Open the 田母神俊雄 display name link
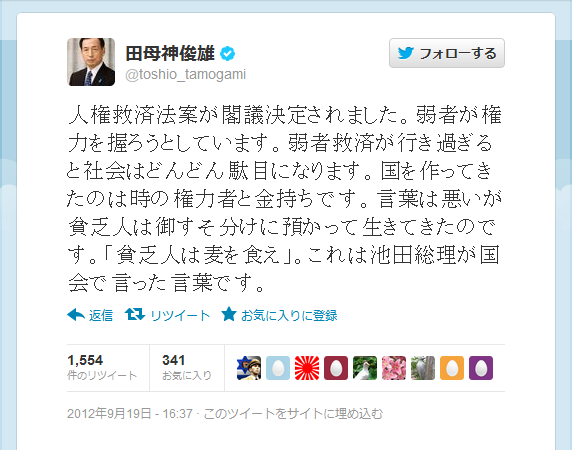Screen dimensions: 572x450 (x=170, y=54)
